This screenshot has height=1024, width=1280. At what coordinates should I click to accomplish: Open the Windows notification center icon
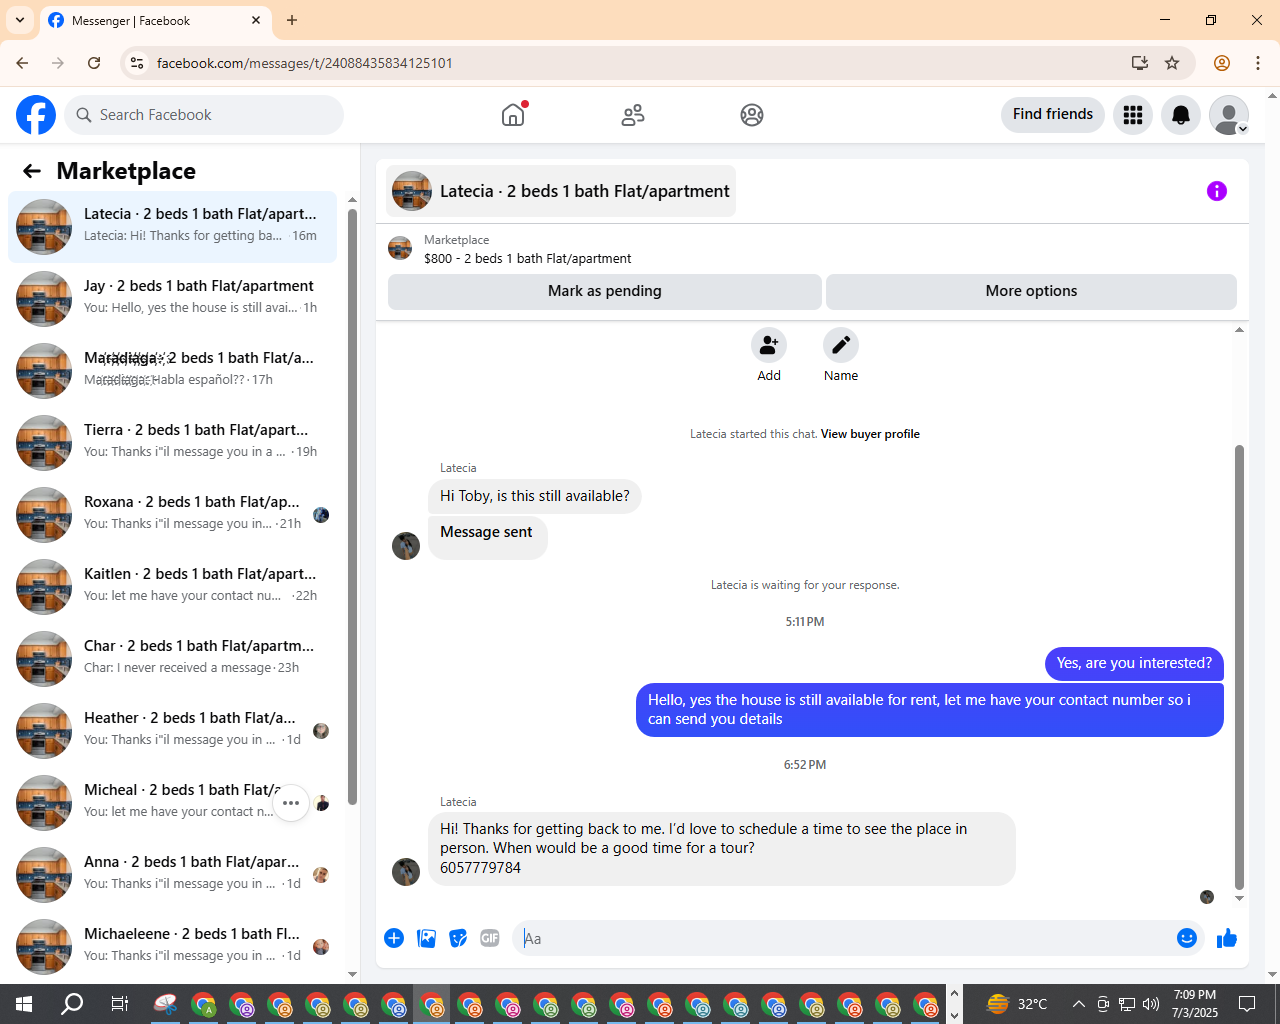[1247, 1004]
